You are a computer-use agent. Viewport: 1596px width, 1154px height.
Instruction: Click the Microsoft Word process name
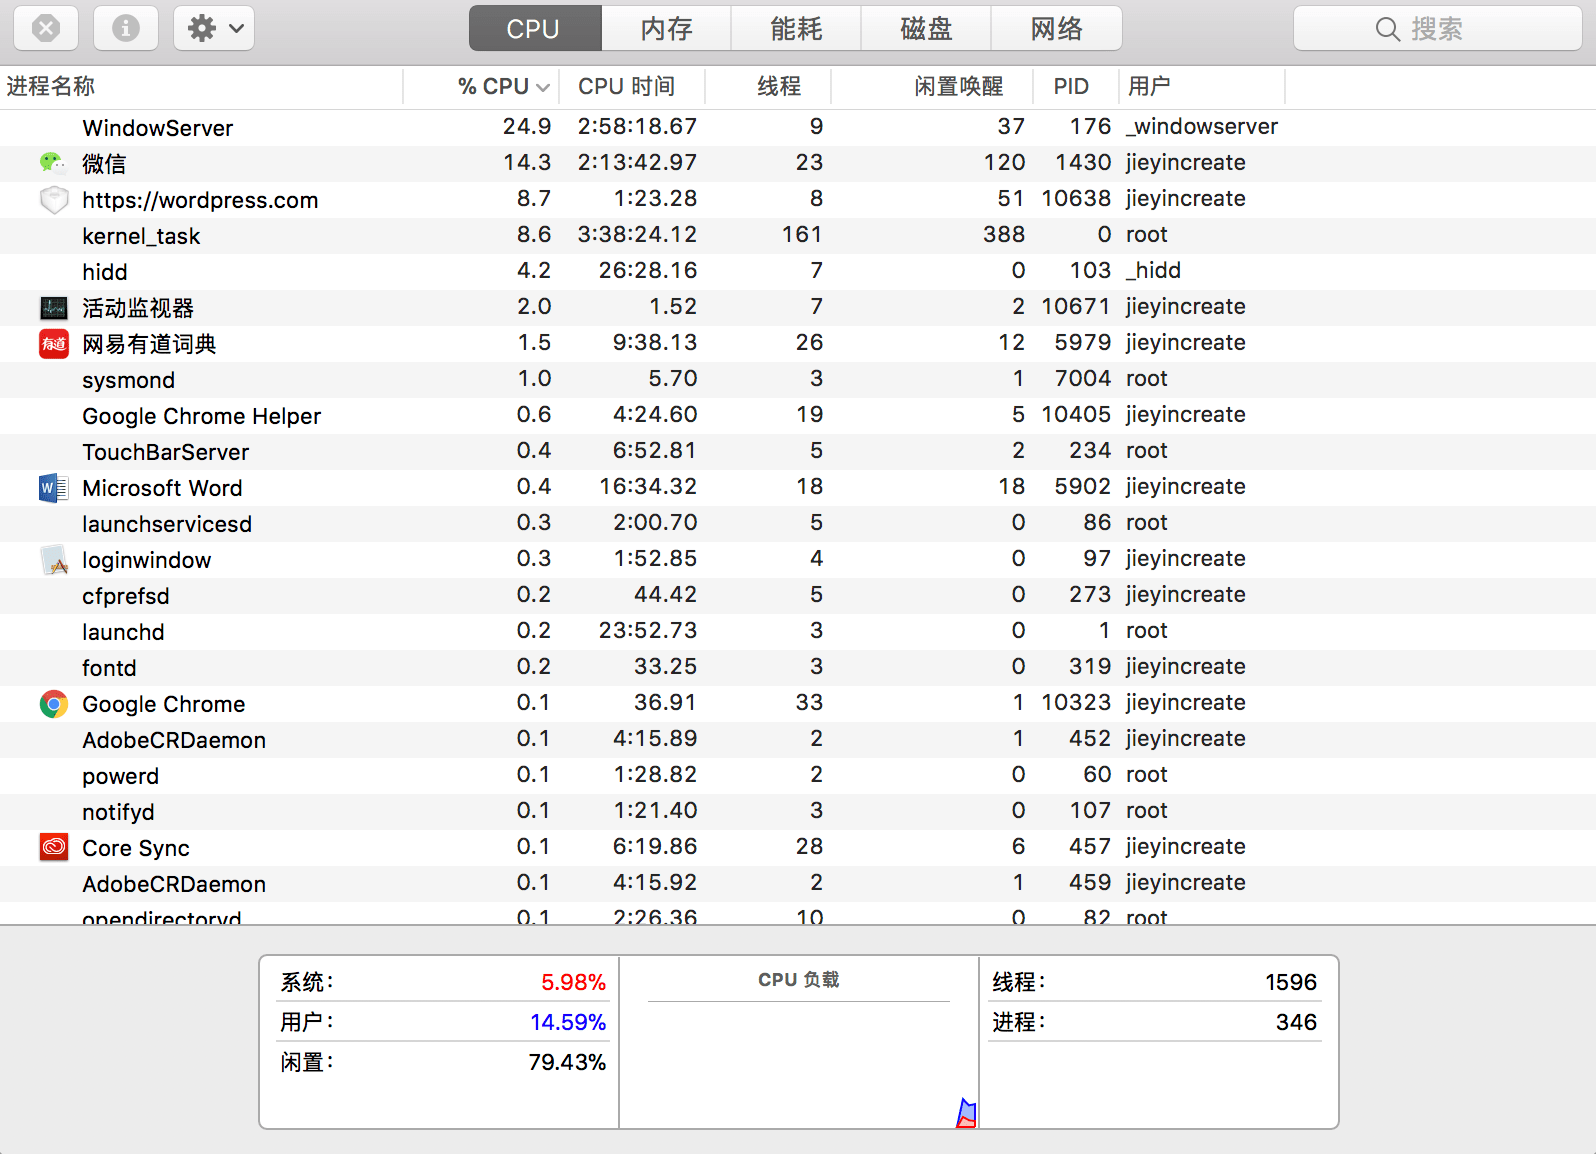162,488
